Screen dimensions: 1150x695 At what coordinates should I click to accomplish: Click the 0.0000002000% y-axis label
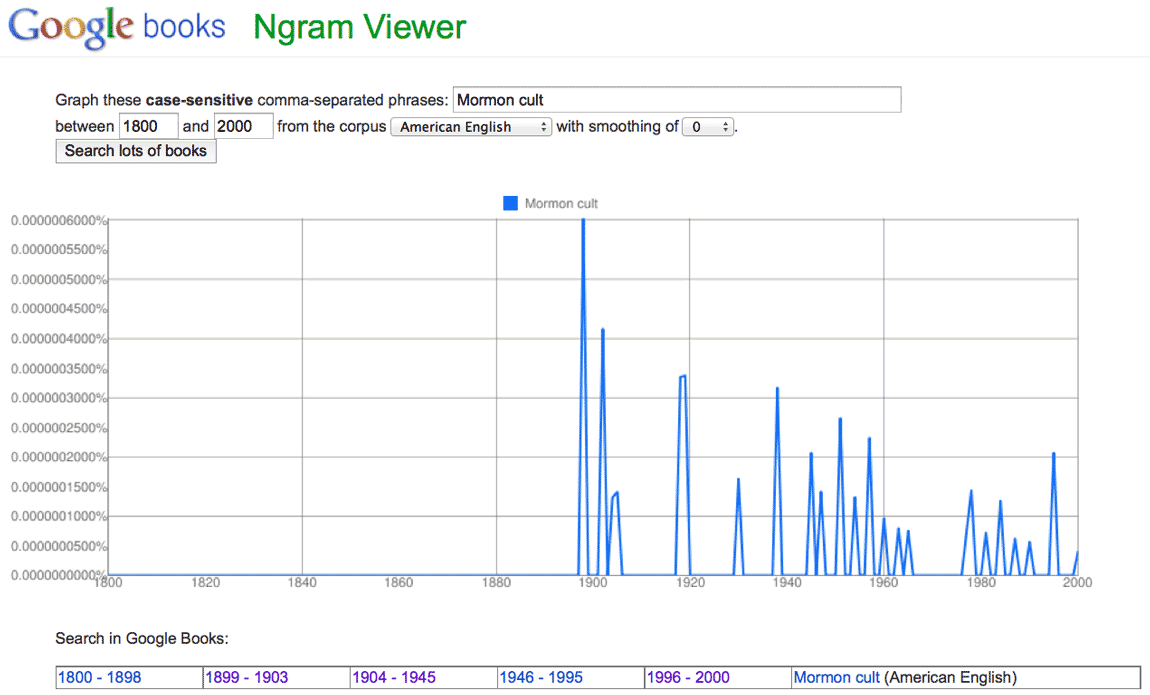pos(59,457)
